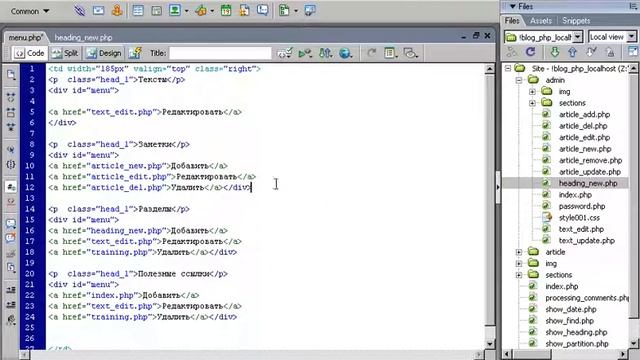
Task: Expand the img folder inside admin
Action: tap(532, 91)
